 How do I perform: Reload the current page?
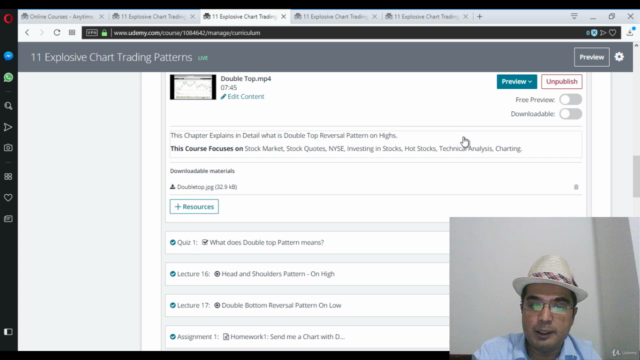(x=57, y=33)
